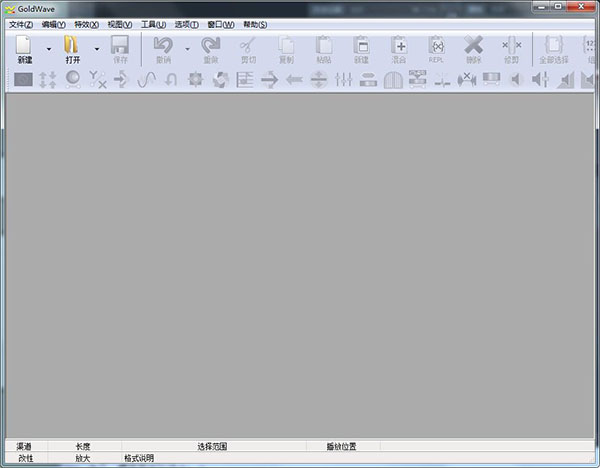Click the 修剪 (Trim) icon
Screen dimensions: 600x468
pos(511,46)
